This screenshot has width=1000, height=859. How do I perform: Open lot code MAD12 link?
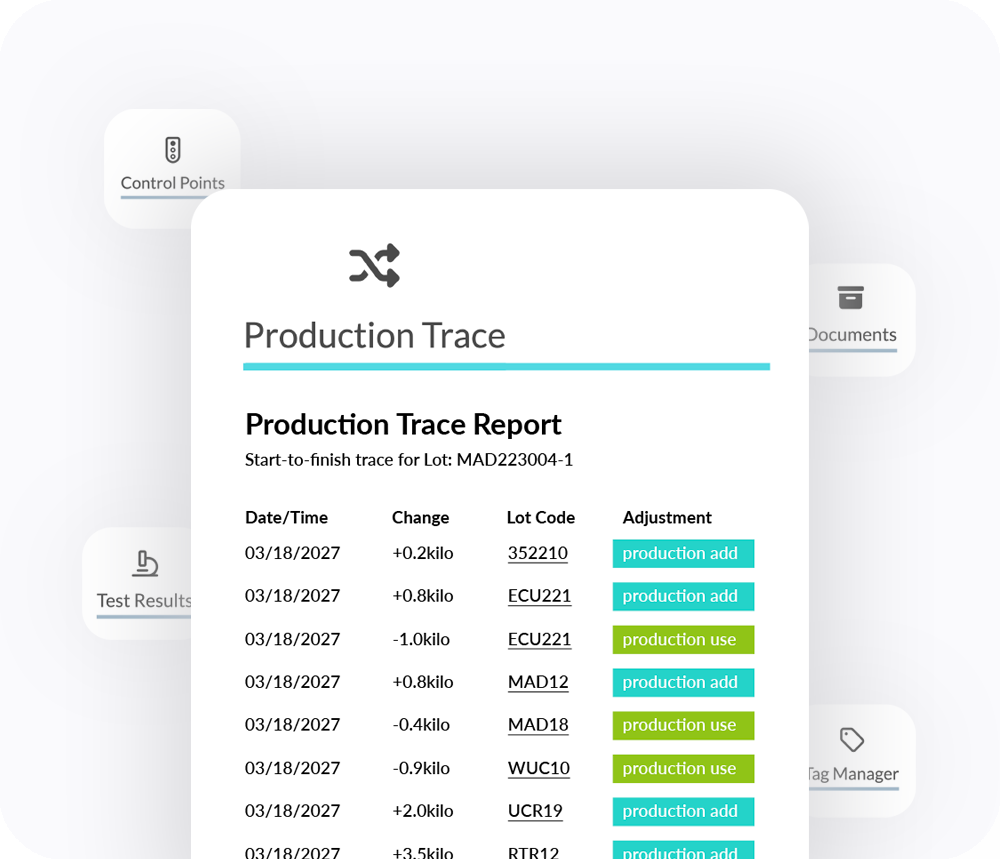point(538,682)
